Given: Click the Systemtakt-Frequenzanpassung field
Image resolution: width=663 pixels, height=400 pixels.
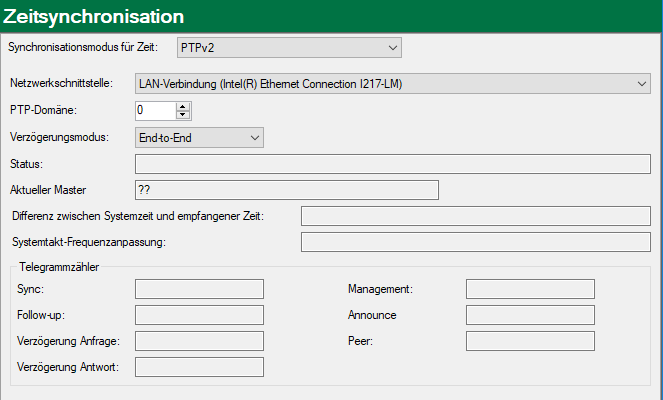Looking at the screenshot, I should (475, 242).
